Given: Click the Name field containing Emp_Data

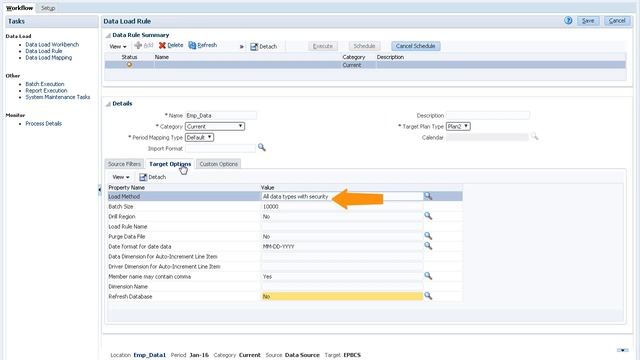Looking at the screenshot, I should [221, 116].
